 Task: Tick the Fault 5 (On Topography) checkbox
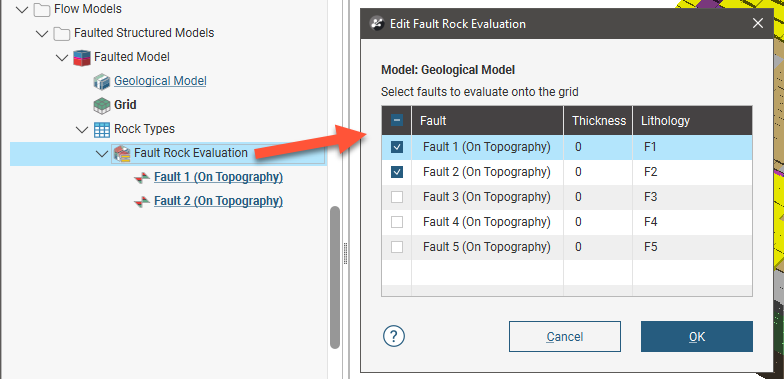click(397, 247)
